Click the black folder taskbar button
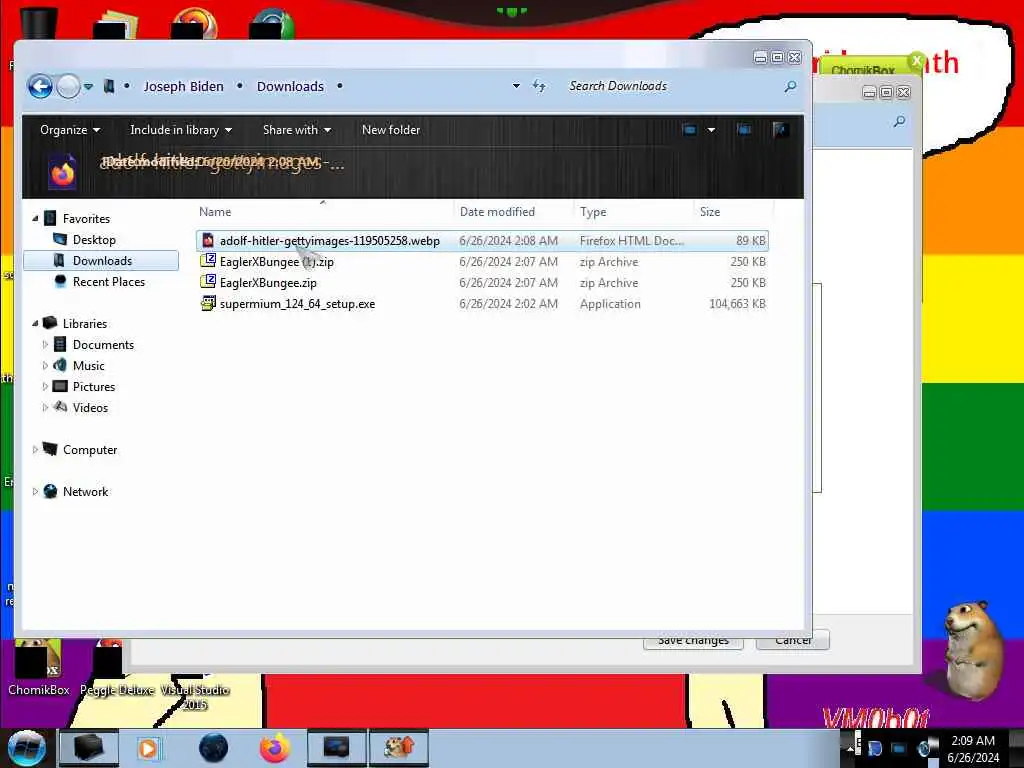 pyautogui.click(x=89, y=748)
